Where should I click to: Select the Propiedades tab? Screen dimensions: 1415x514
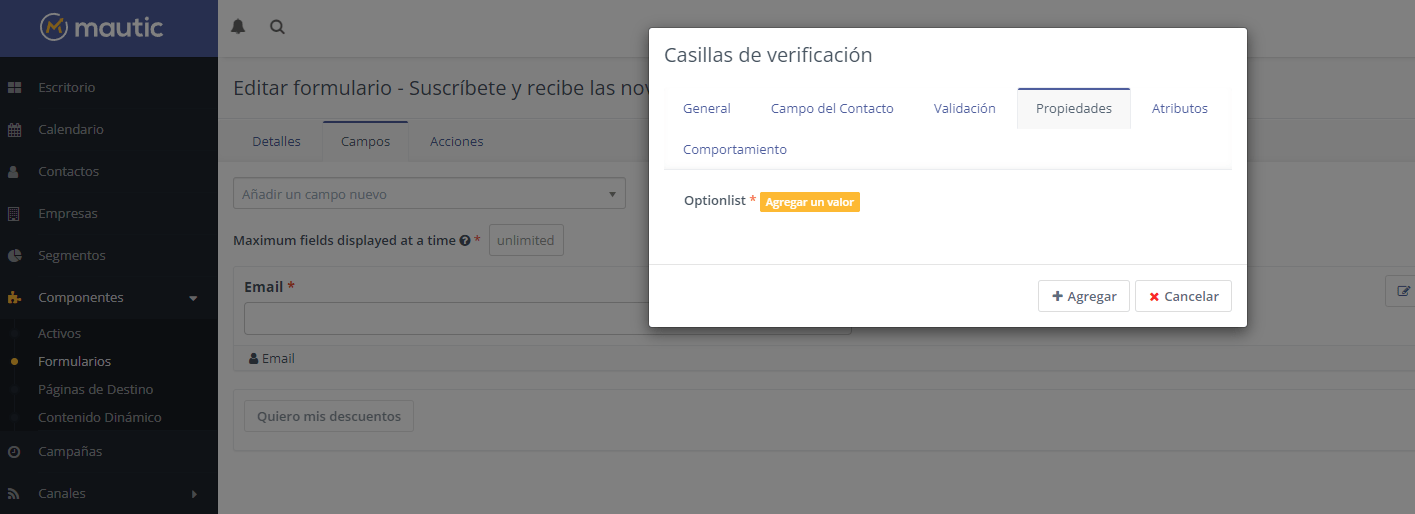pos(1074,108)
